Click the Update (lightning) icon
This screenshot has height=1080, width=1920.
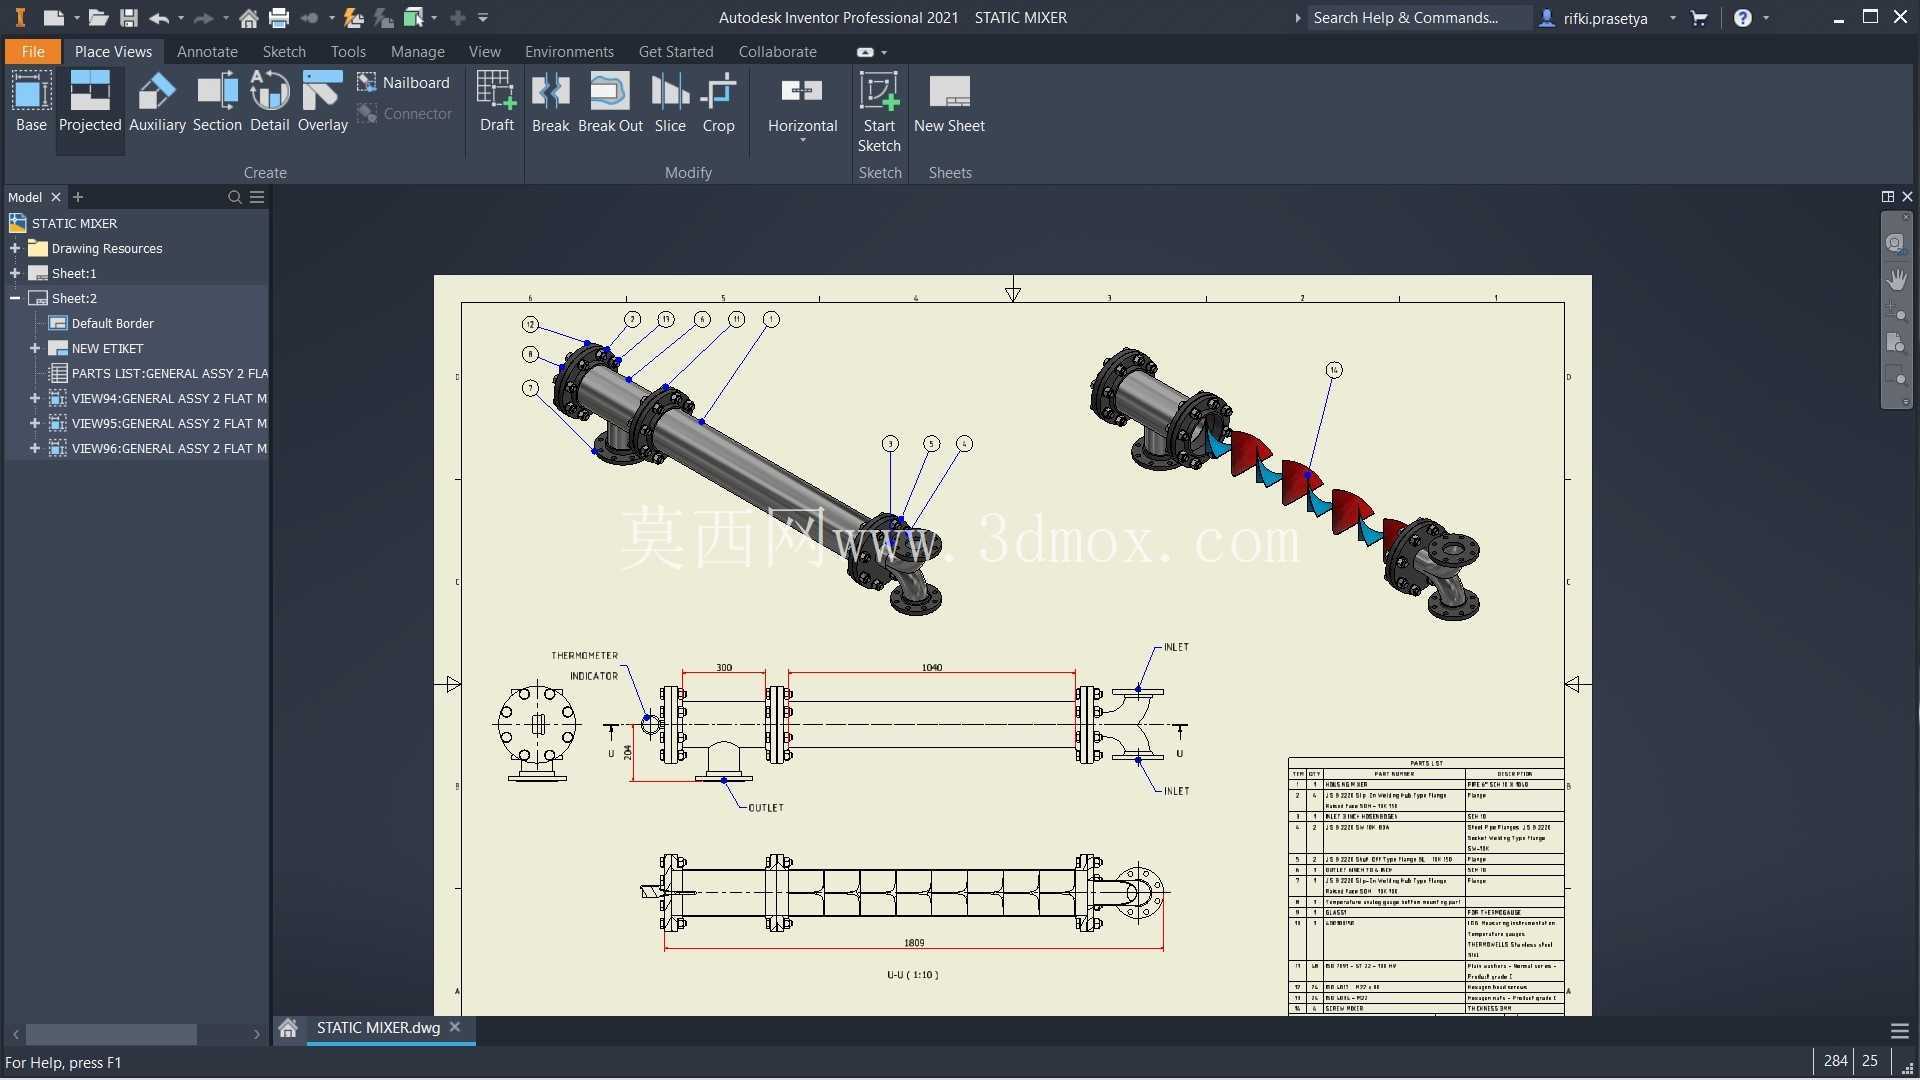(x=353, y=17)
